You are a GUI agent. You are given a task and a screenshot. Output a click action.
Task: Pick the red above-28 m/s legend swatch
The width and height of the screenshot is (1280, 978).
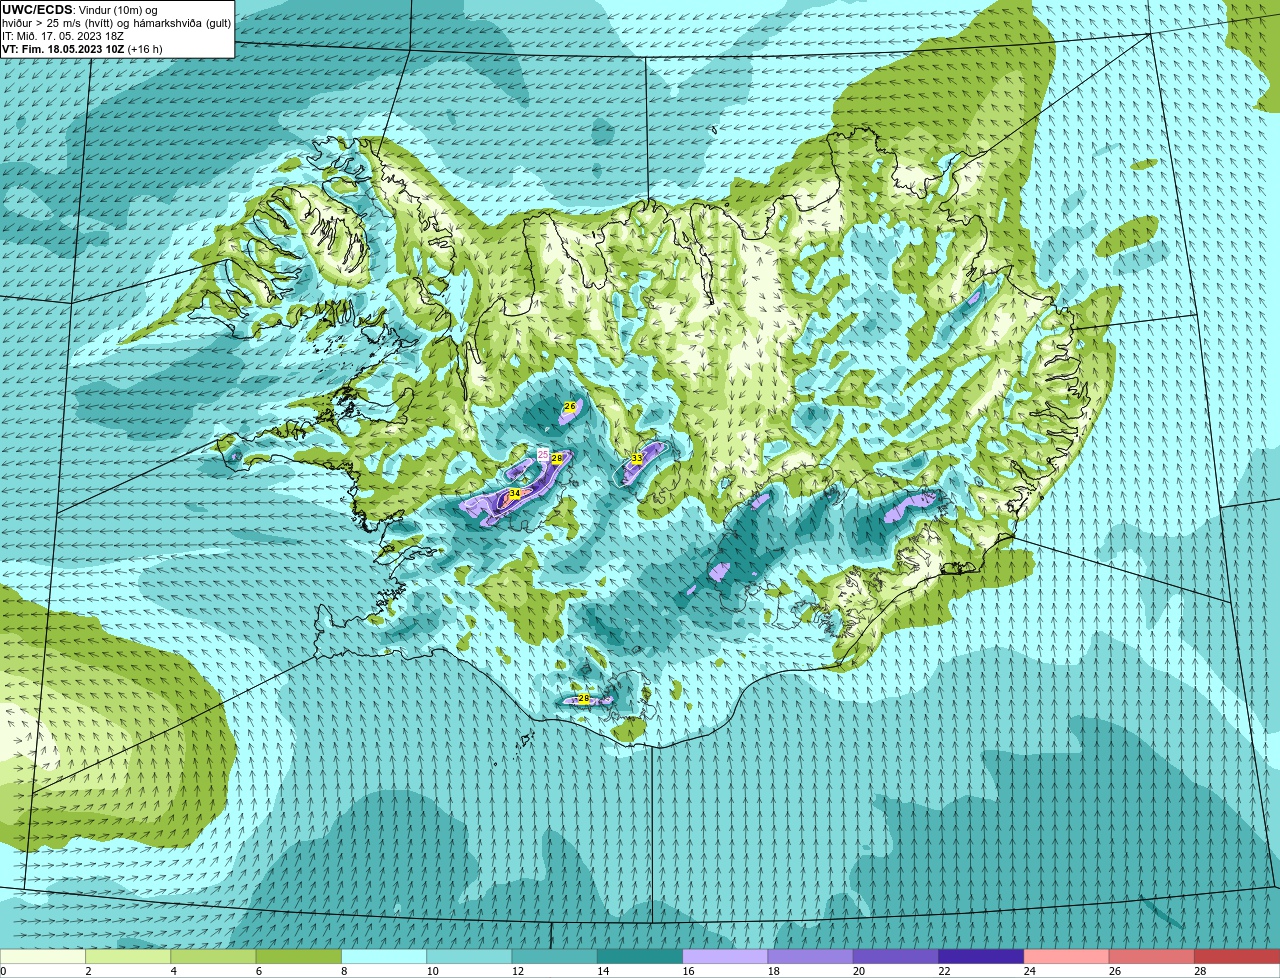(1237, 956)
